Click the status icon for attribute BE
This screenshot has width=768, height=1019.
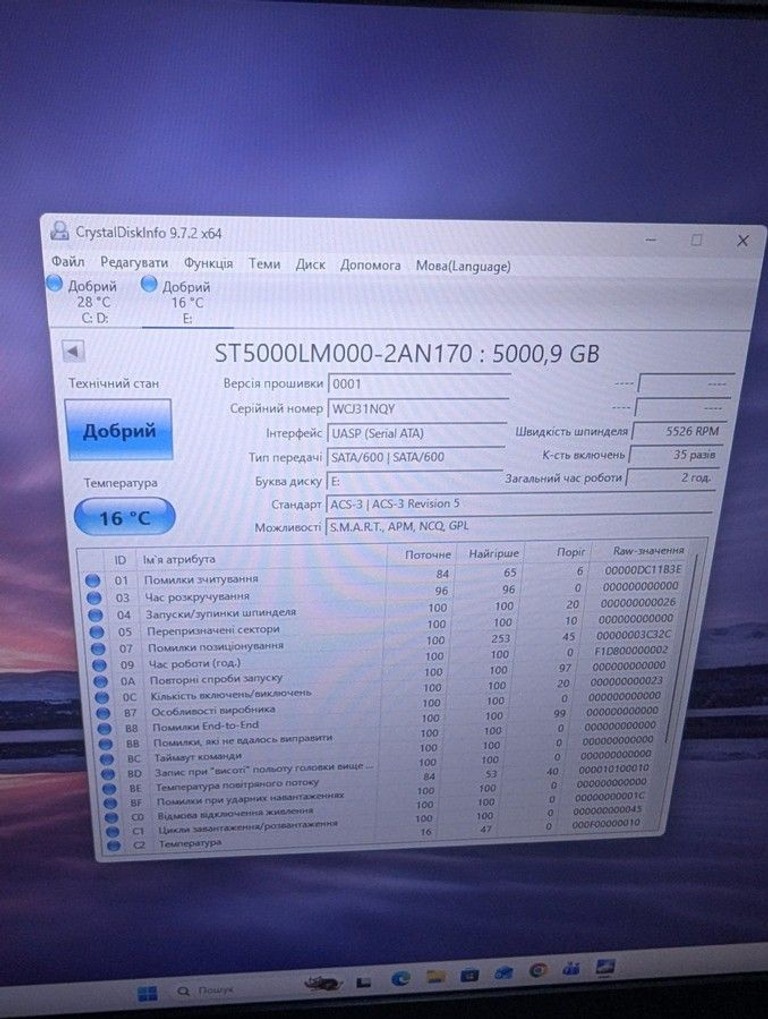[110, 788]
